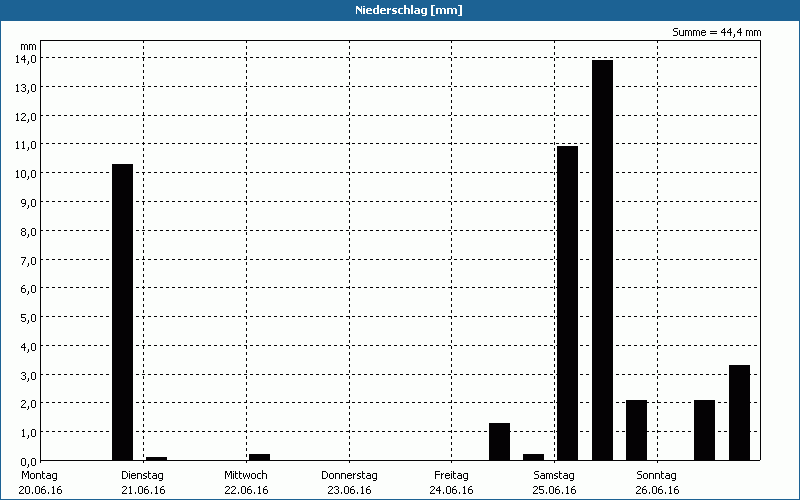Select the date 25.06.16
Screen dimensions: 800x500
click(x=554, y=490)
